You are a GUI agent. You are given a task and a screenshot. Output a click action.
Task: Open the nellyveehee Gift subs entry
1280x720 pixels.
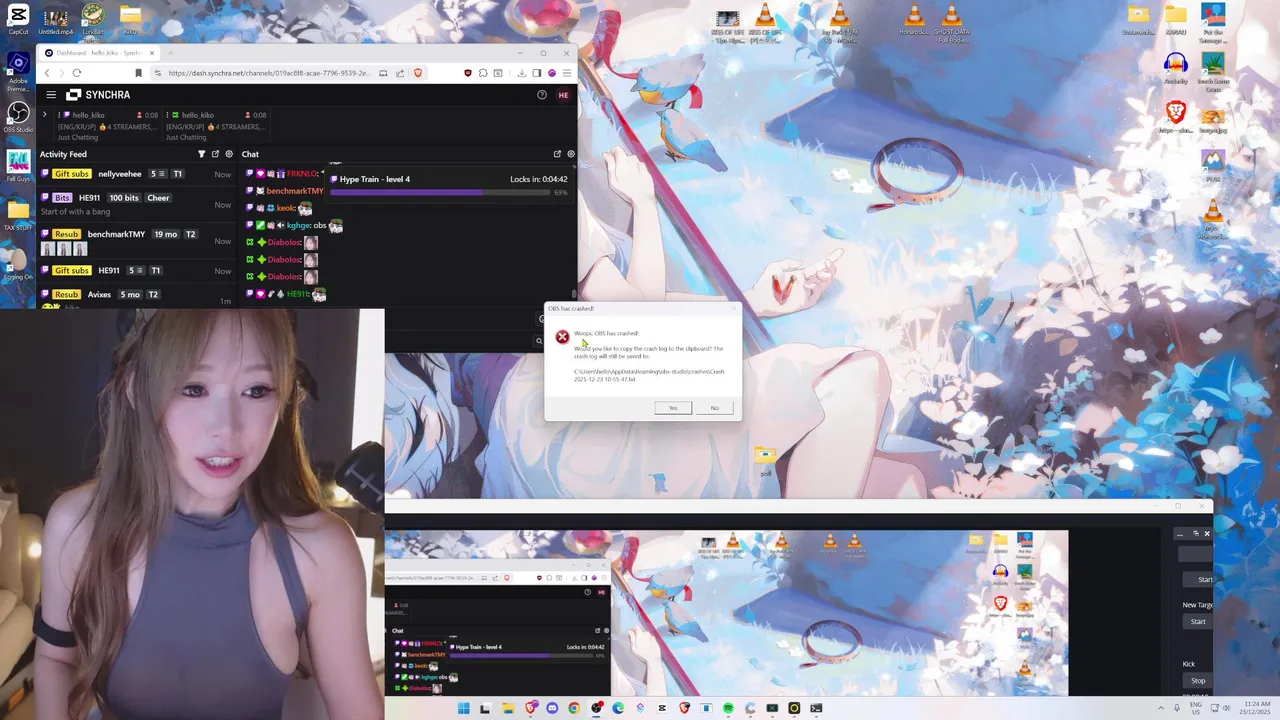(136, 174)
